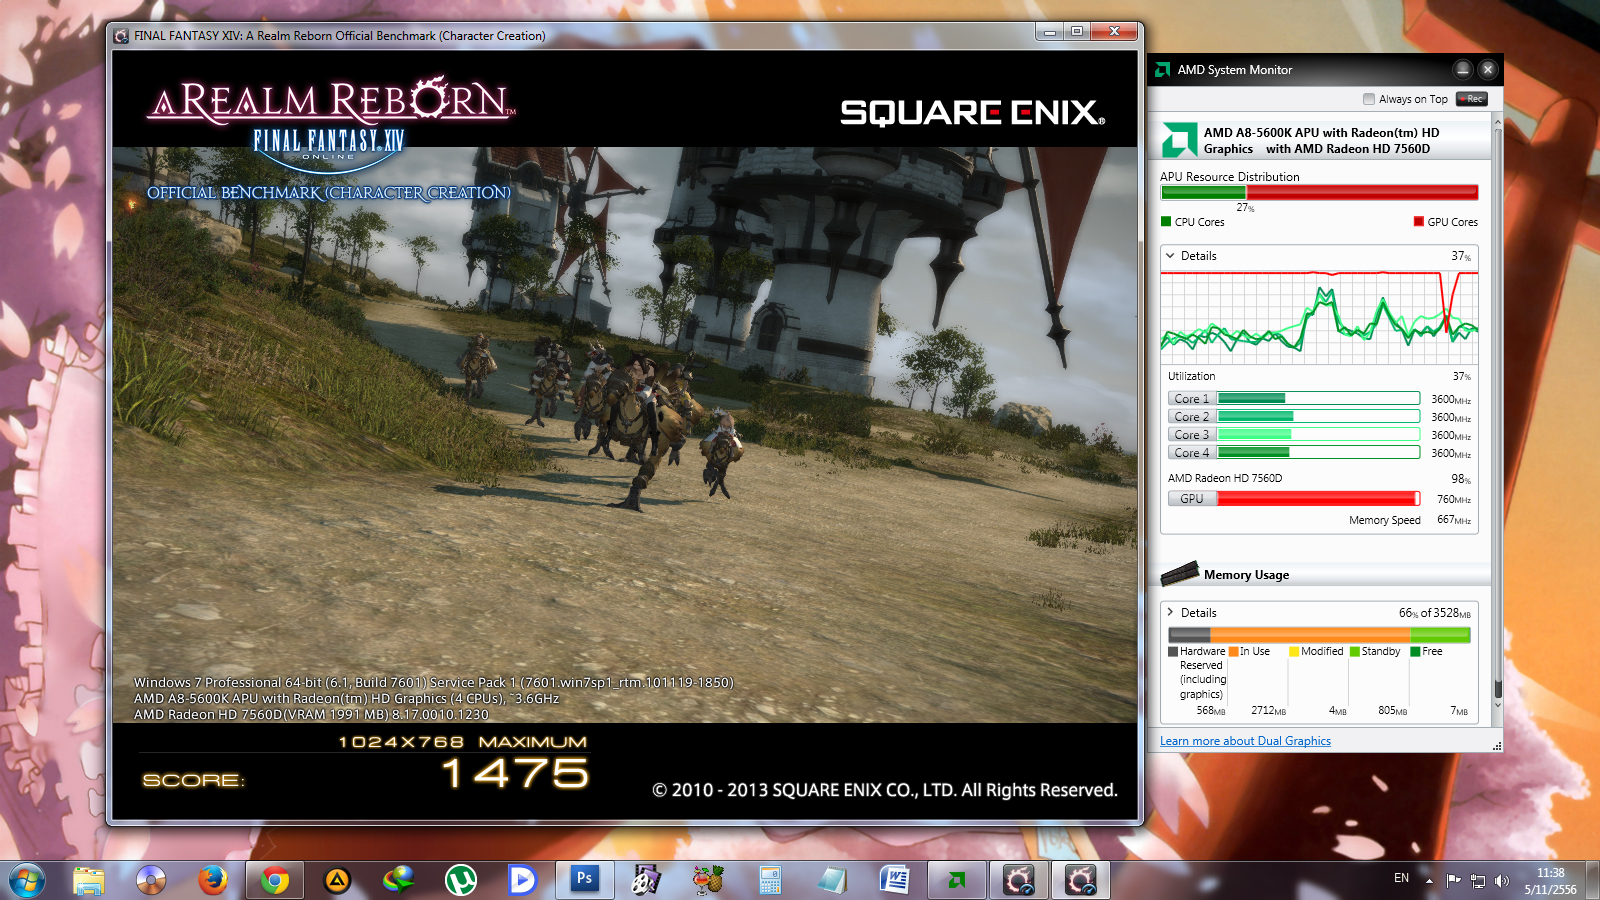The image size is (1600, 900).
Task: Open the volume speaker tray icon
Action: click(x=1502, y=880)
